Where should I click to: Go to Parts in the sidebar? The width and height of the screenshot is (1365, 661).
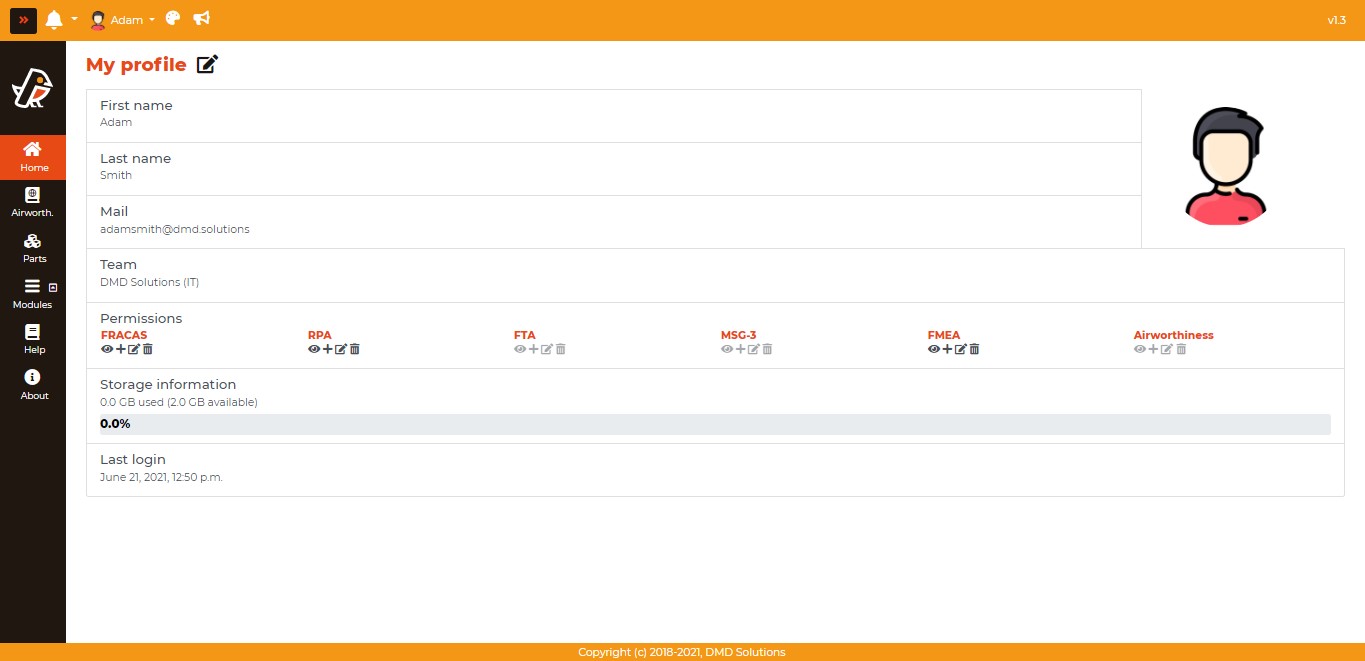pos(33,247)
